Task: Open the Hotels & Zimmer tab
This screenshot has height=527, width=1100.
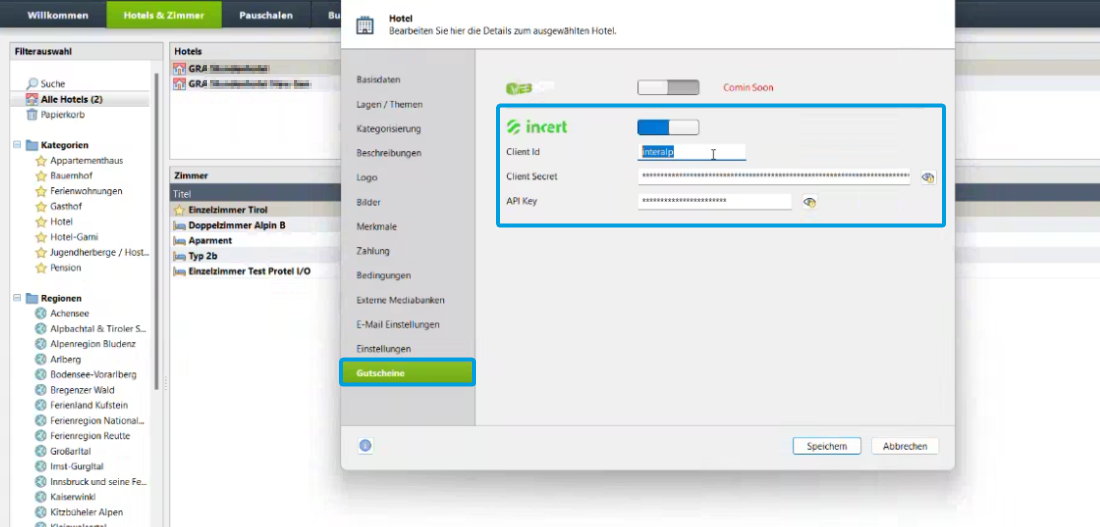Action: click(164, 15)
